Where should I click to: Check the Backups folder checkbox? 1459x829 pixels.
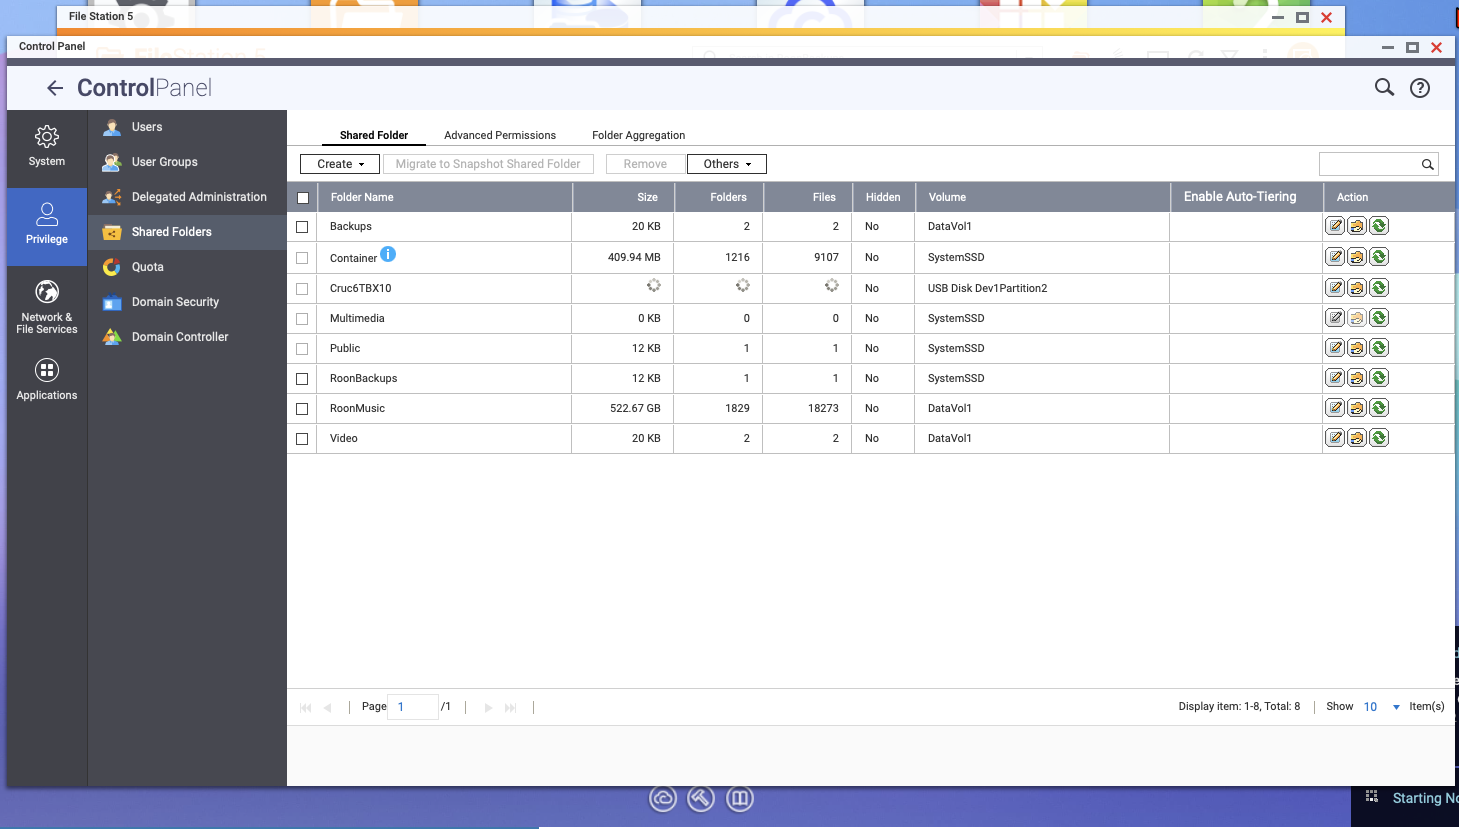tap(302, 227)
